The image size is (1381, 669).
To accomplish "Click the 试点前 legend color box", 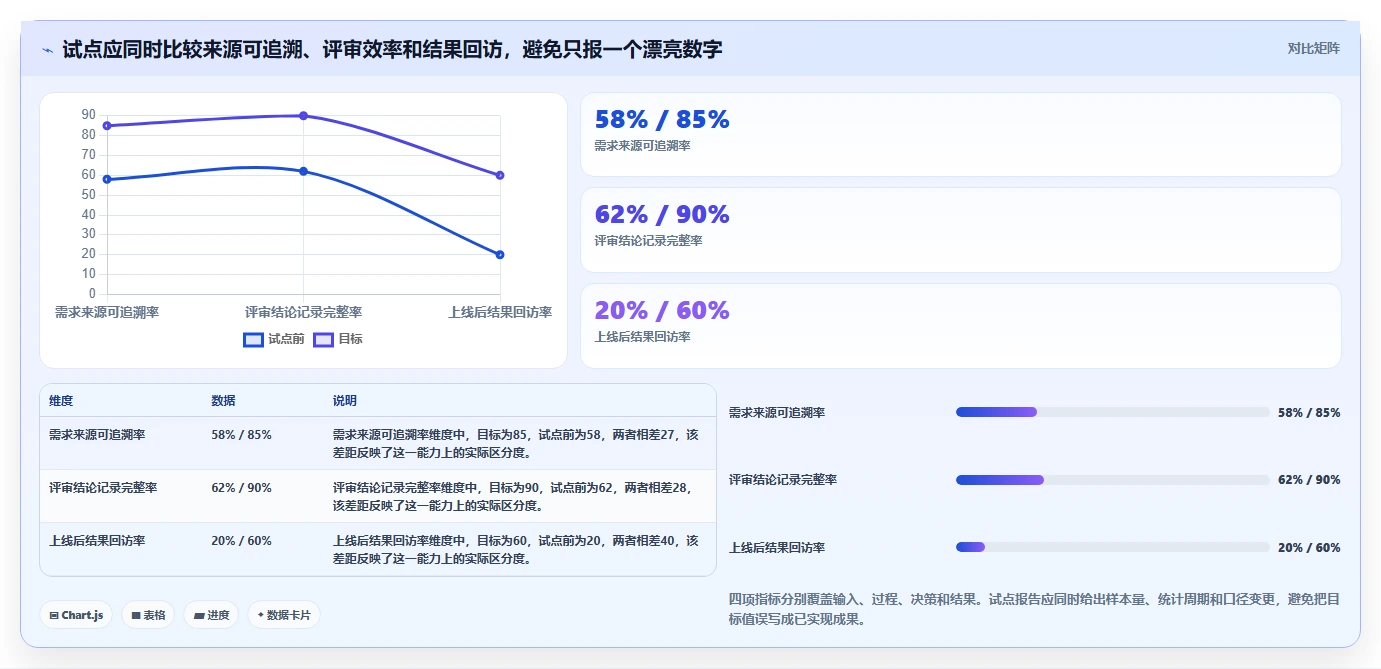I will 254,339.
